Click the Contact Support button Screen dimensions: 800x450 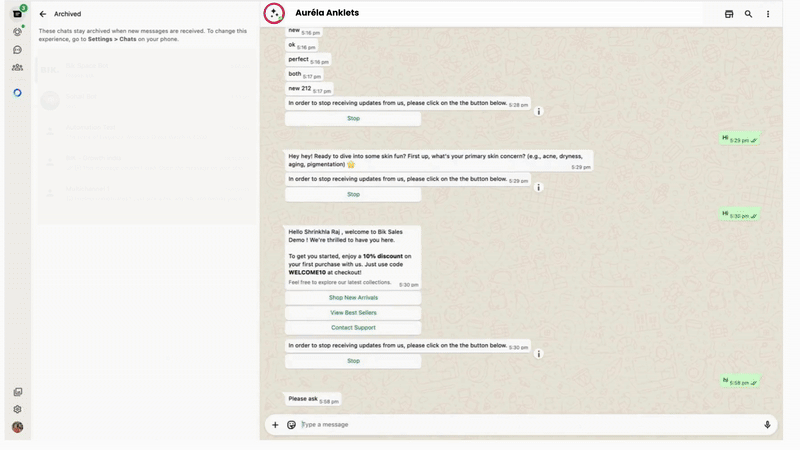point(353,328)
